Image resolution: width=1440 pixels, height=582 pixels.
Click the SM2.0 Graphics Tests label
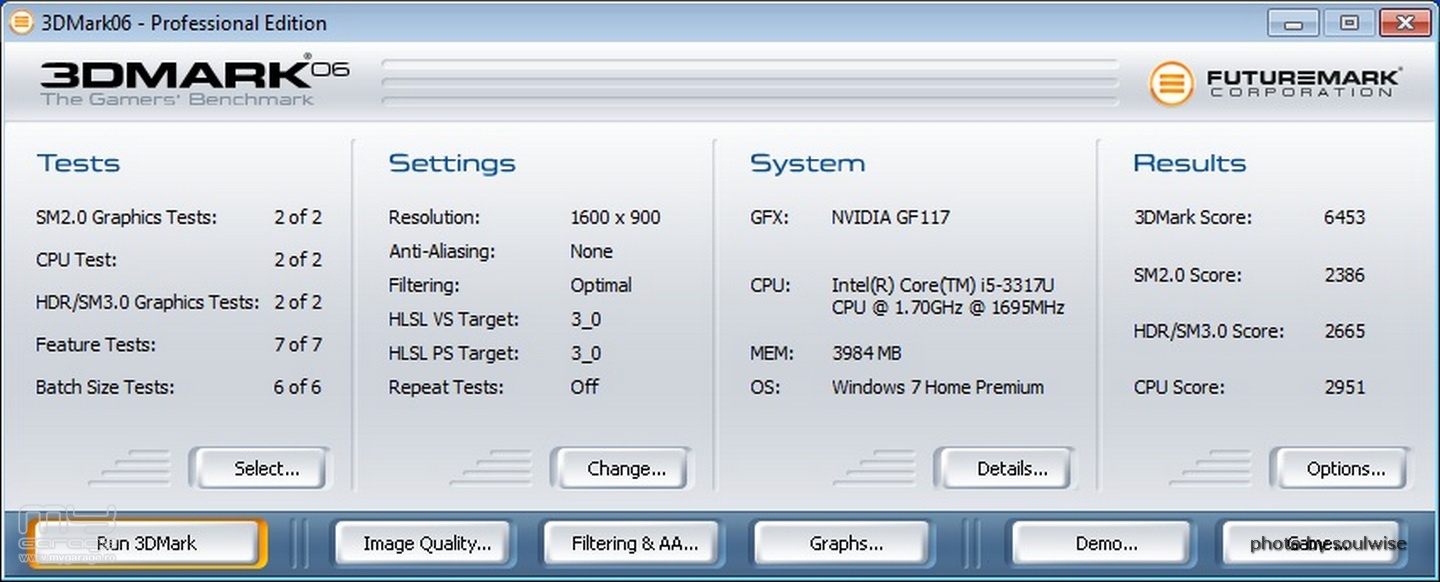126,217
